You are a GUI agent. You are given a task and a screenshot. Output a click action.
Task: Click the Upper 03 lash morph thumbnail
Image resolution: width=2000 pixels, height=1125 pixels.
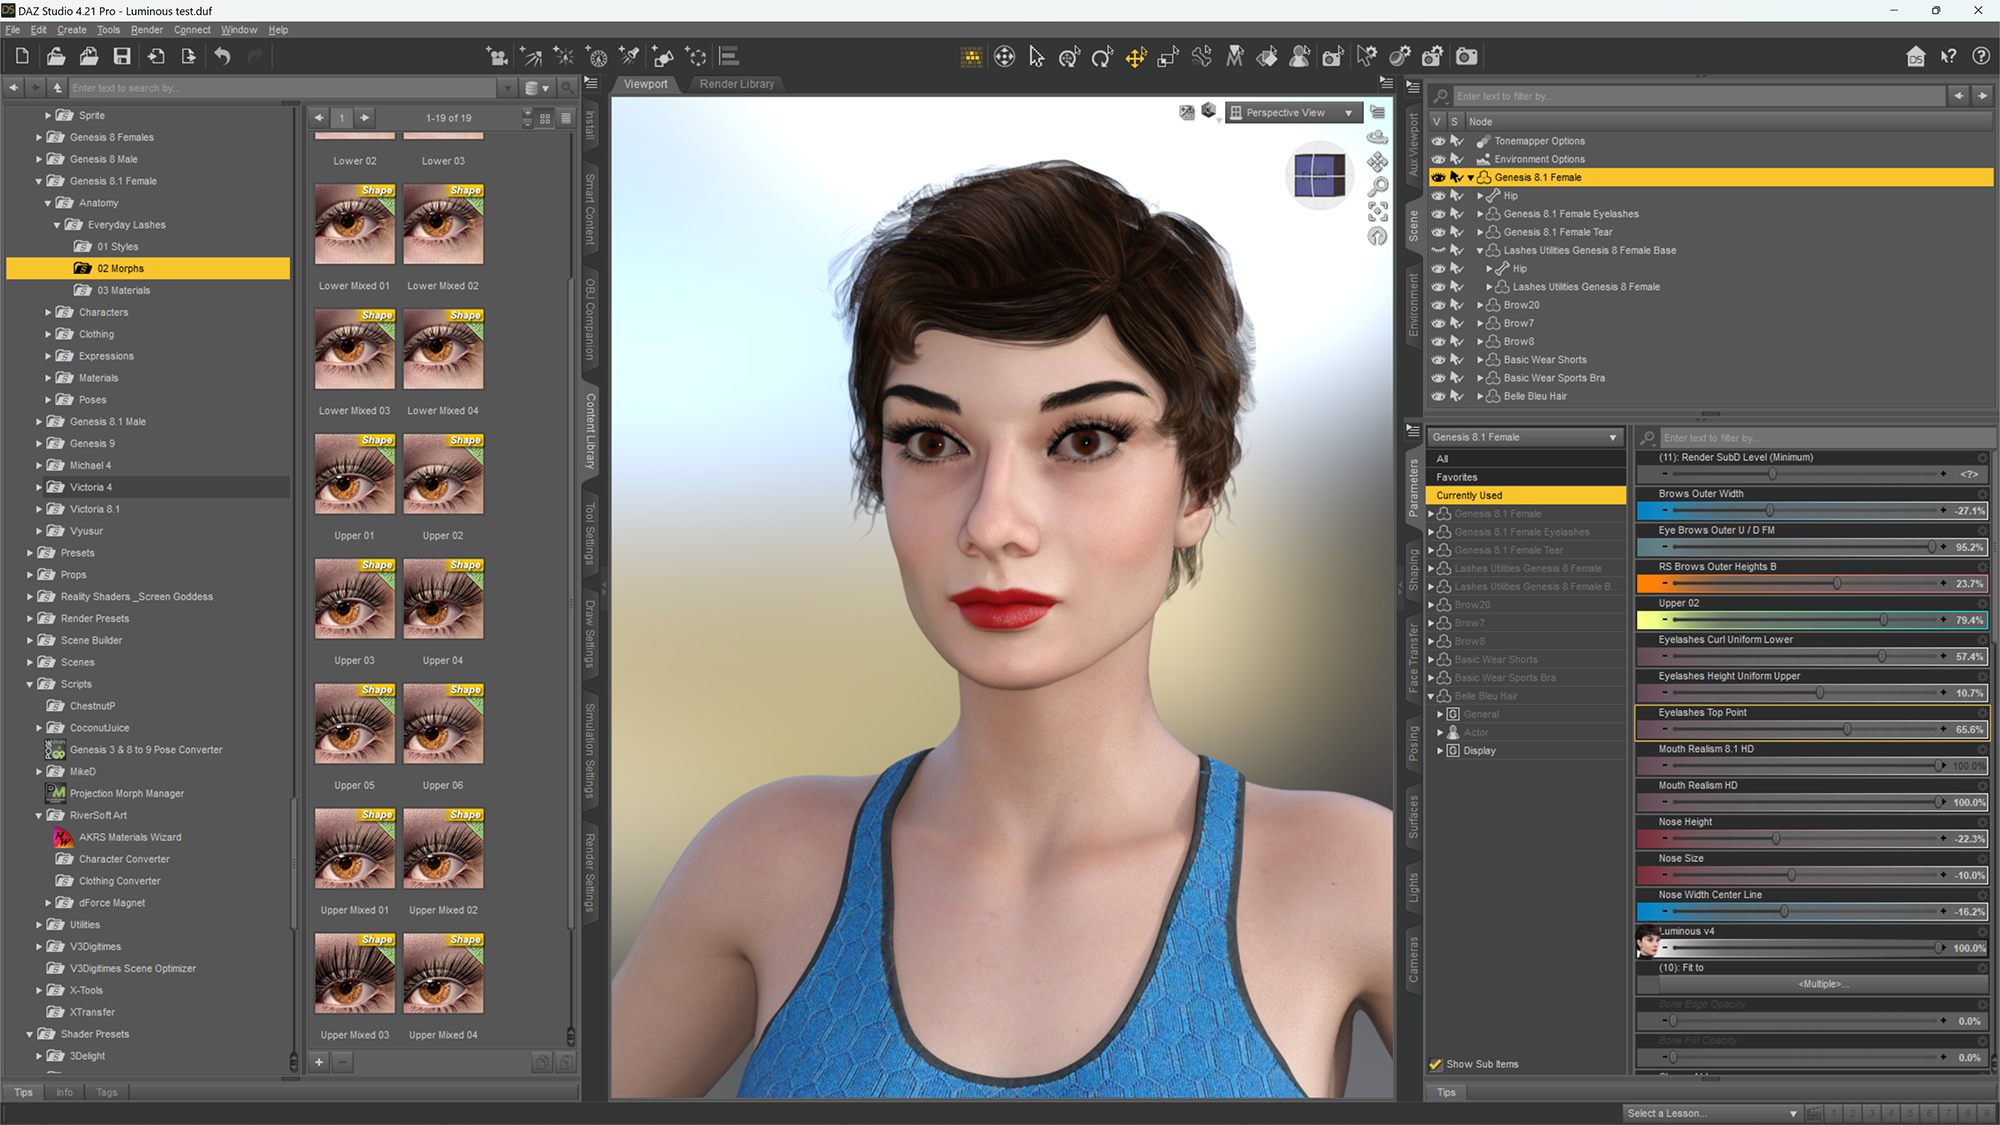click(x=354, y=600)
